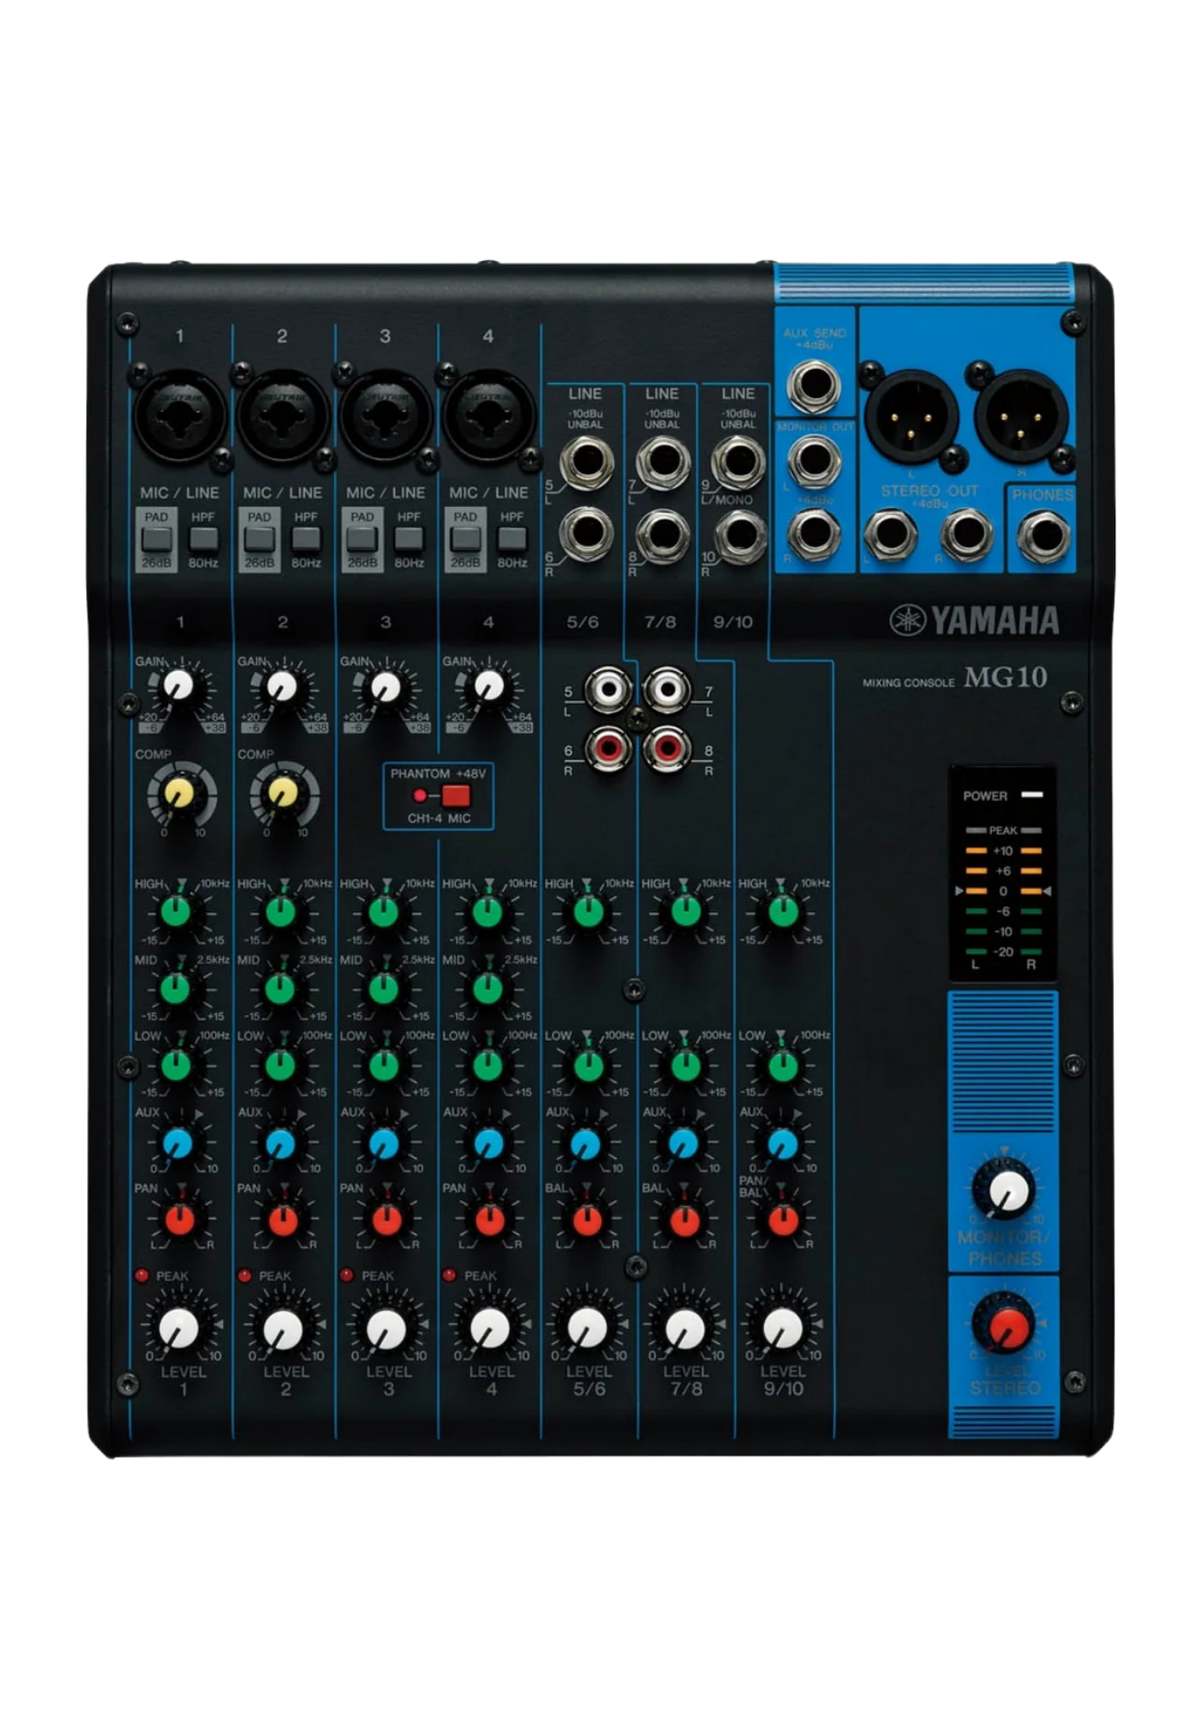Toggle the channel 1 PAD switch
This screenshot has width=1200, height=1710.
[x=157, y=540]
